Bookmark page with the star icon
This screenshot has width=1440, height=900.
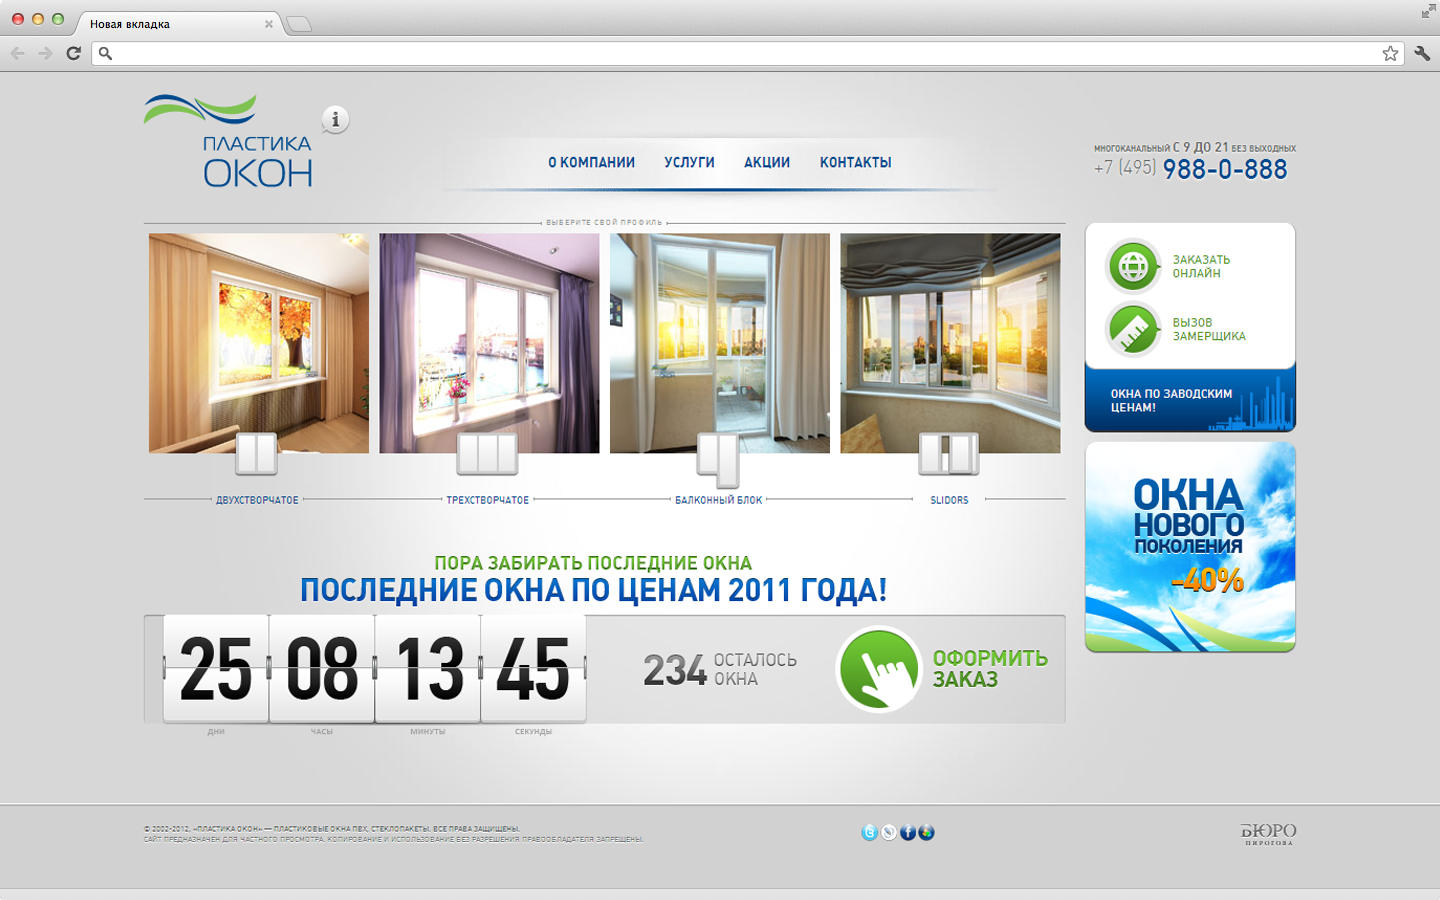click(1390, 54)
